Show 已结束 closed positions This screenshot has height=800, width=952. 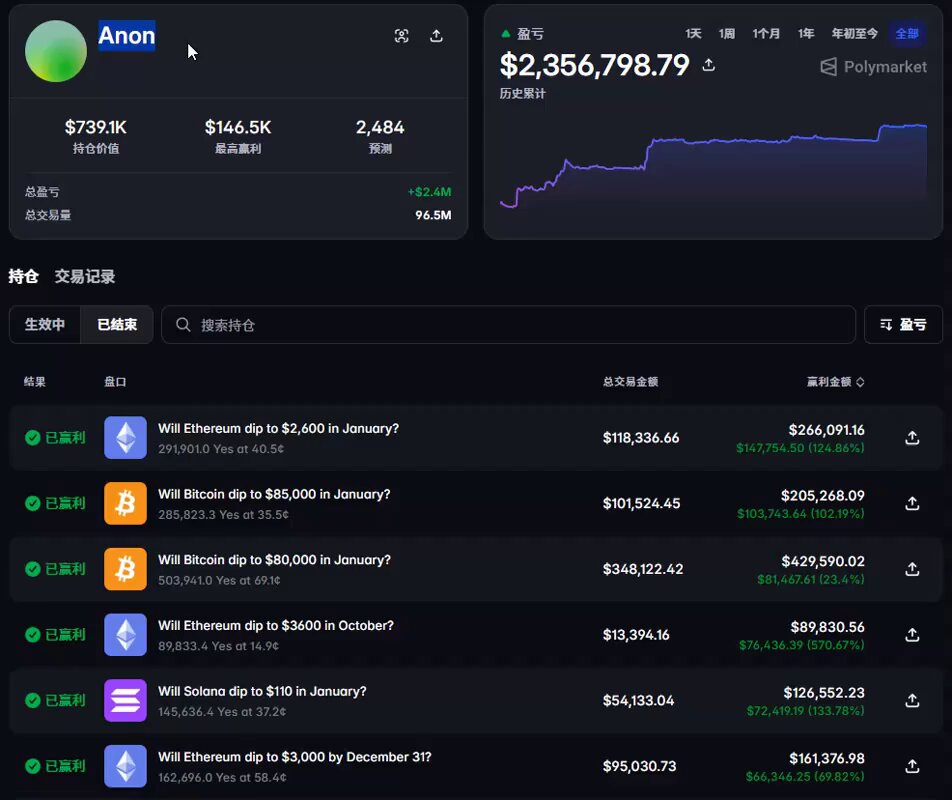pyautogui.click(x=117, y=325)
